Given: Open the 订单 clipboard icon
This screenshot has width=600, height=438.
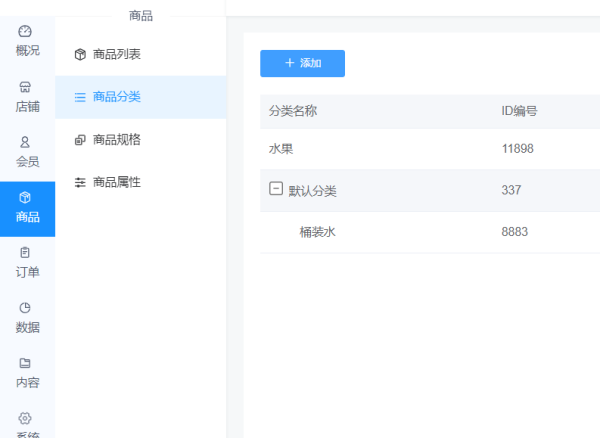Looking at the screenshot, I should click(x=27, y=253).
